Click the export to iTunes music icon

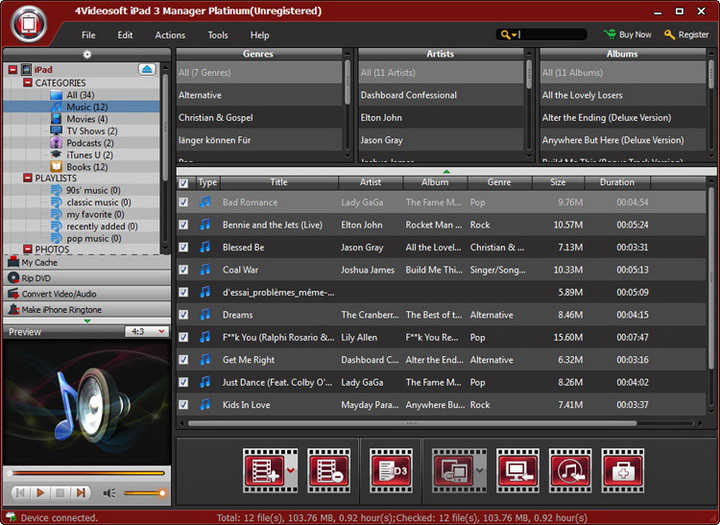(x=570, y=470)
